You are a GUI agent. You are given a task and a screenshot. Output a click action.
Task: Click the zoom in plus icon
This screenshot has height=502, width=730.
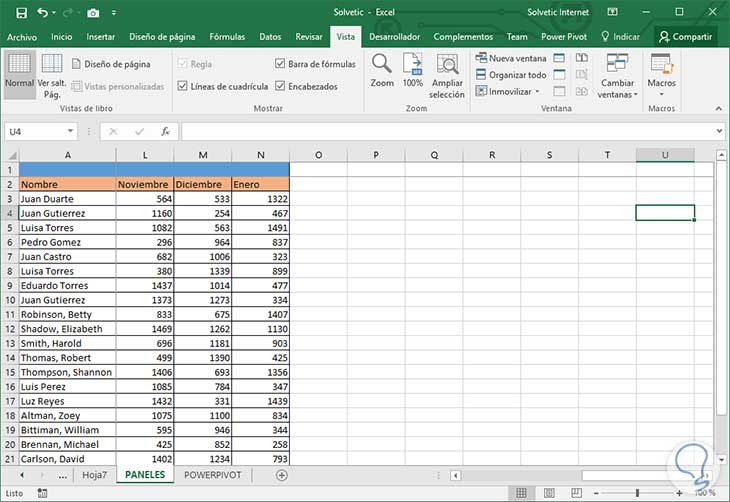coord(679,493)
